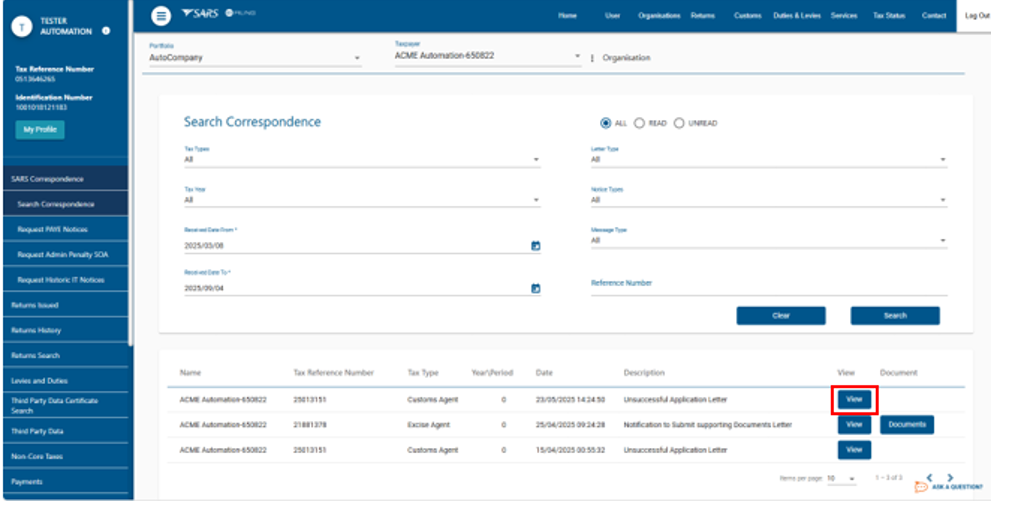
Task: Select the UNREAD radio button
Action: pyautogui.click(x=679, y=123)
